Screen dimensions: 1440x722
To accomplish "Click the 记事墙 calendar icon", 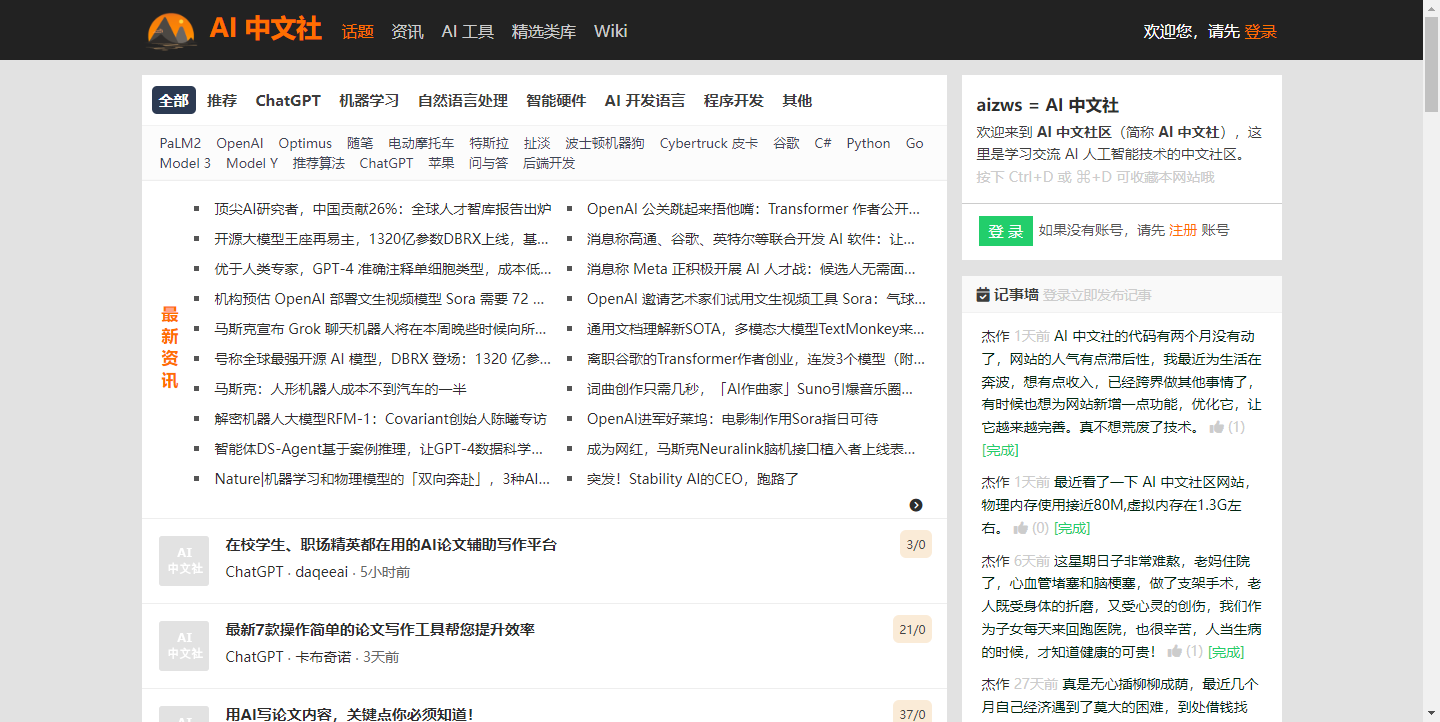I will click(x=983, y=295).
